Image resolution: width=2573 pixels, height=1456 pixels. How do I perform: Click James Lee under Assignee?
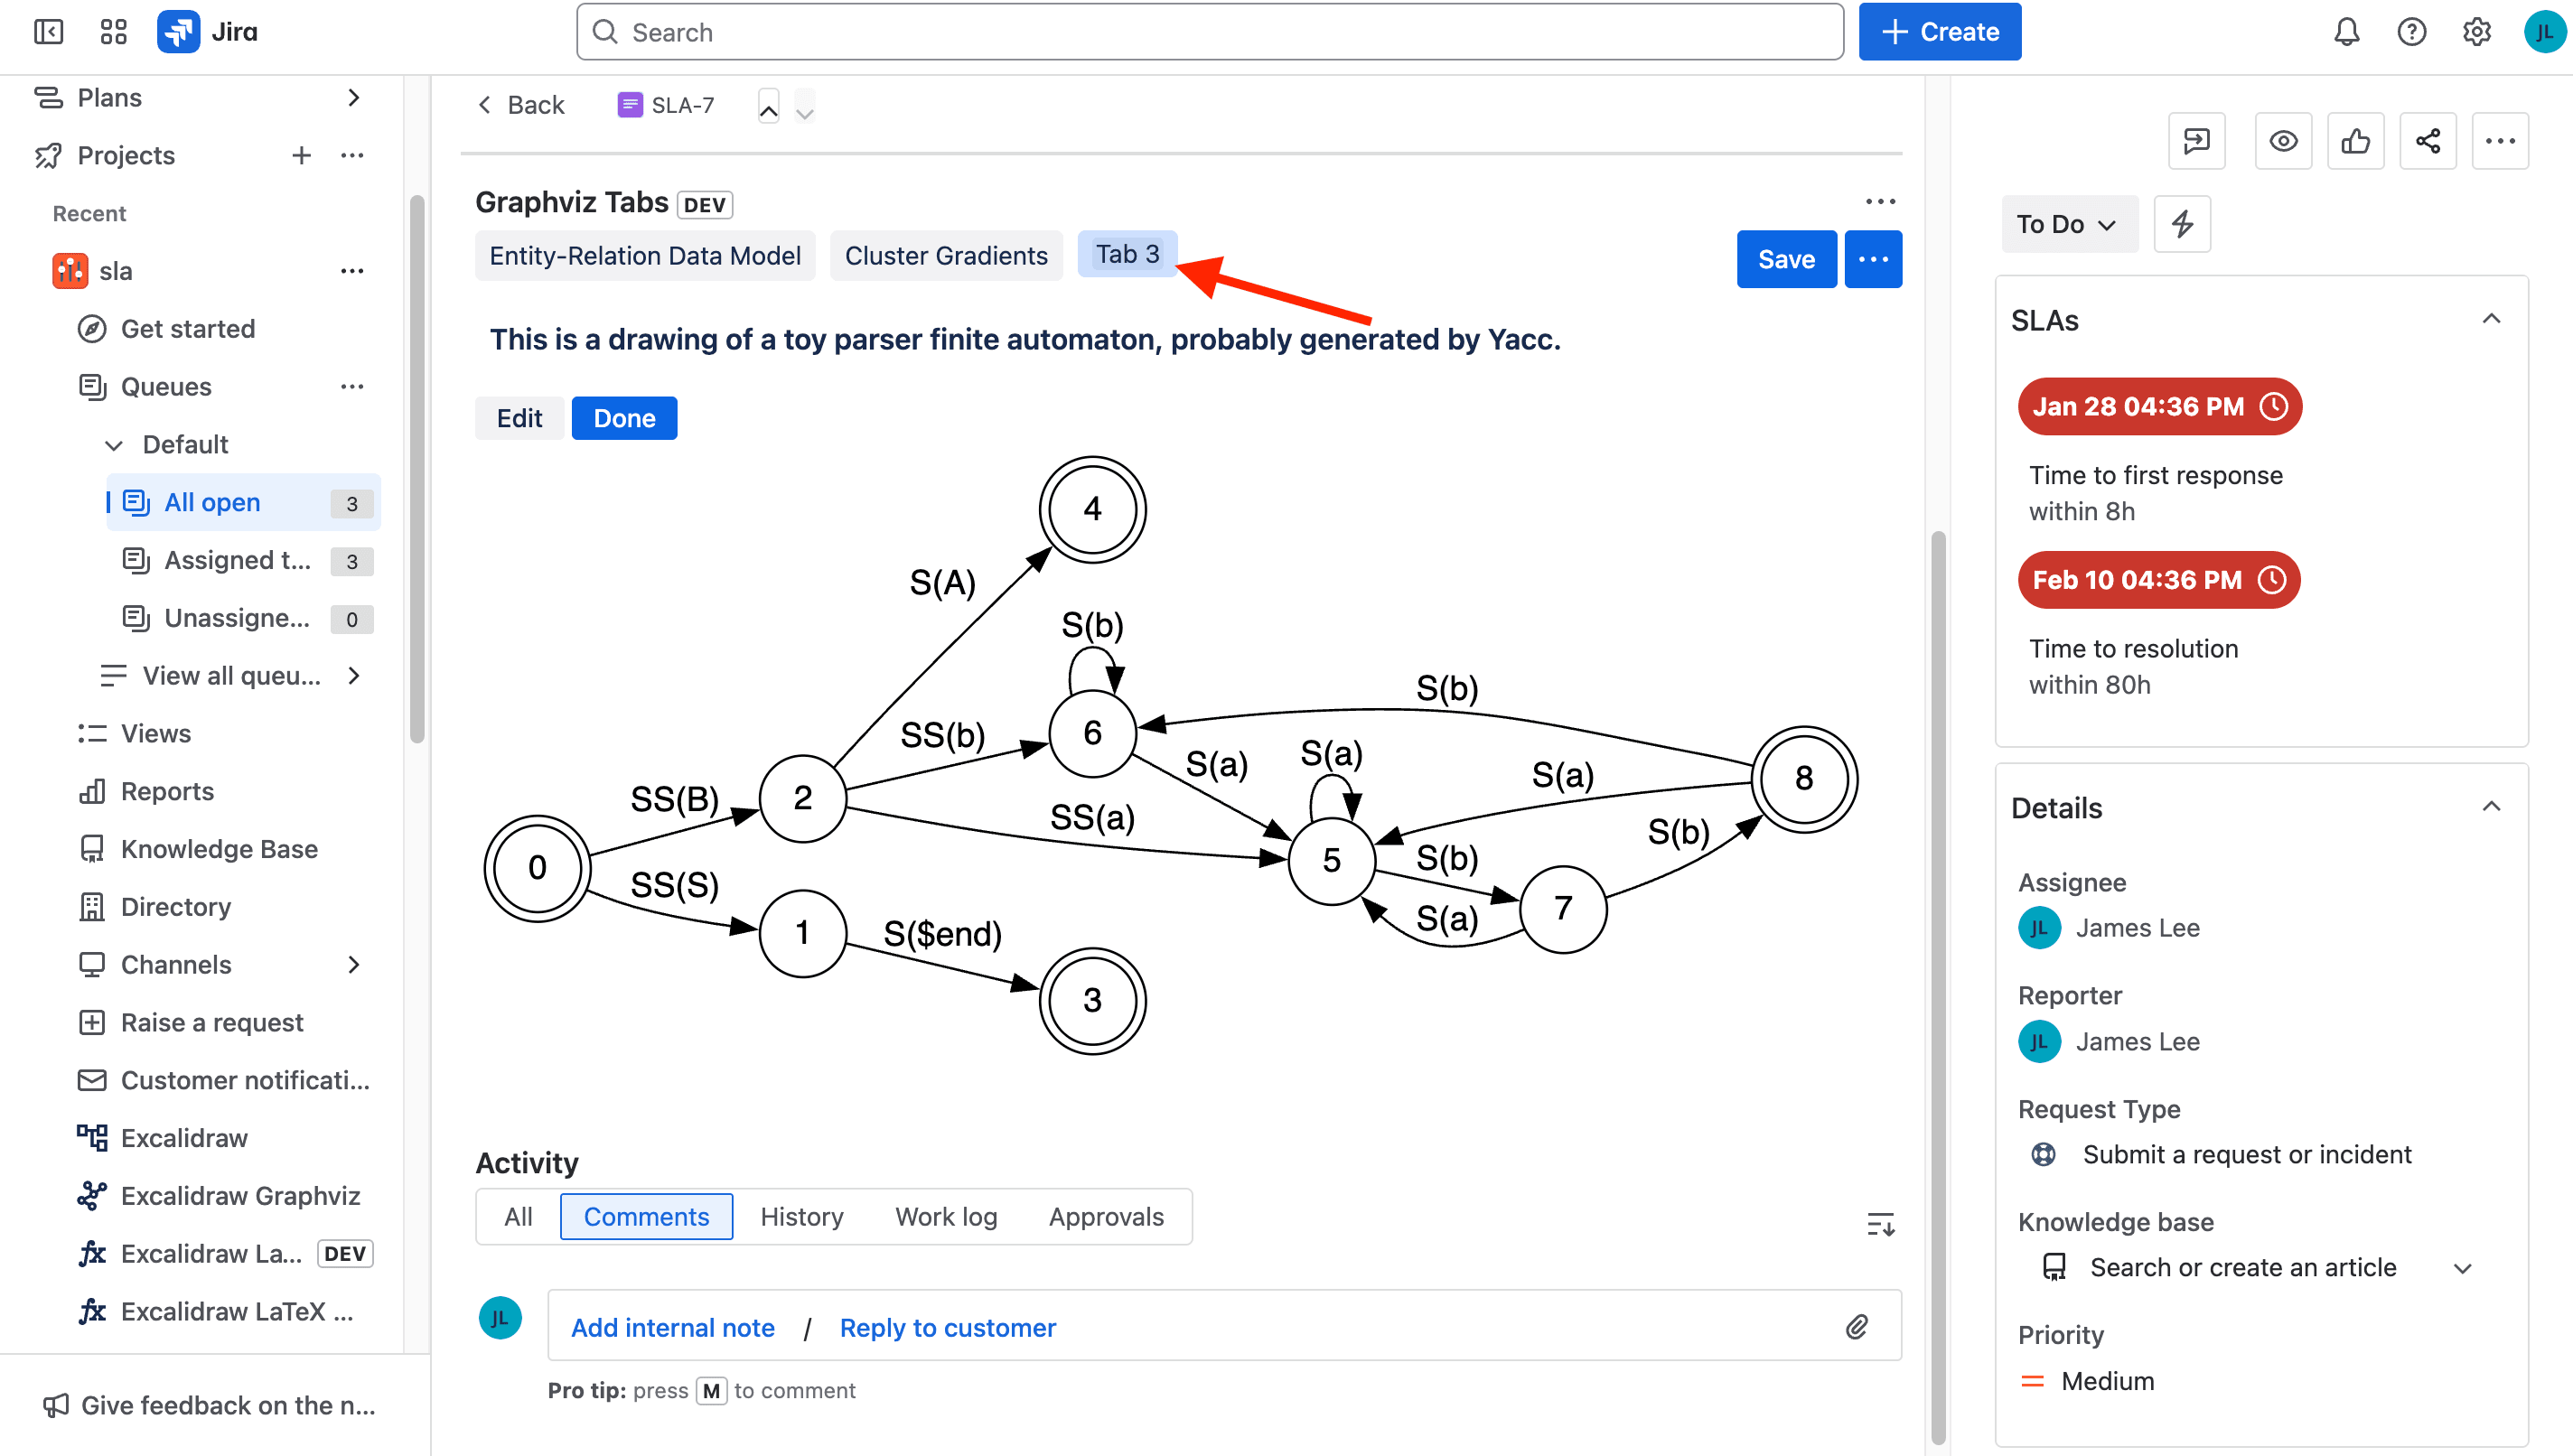2137,928
